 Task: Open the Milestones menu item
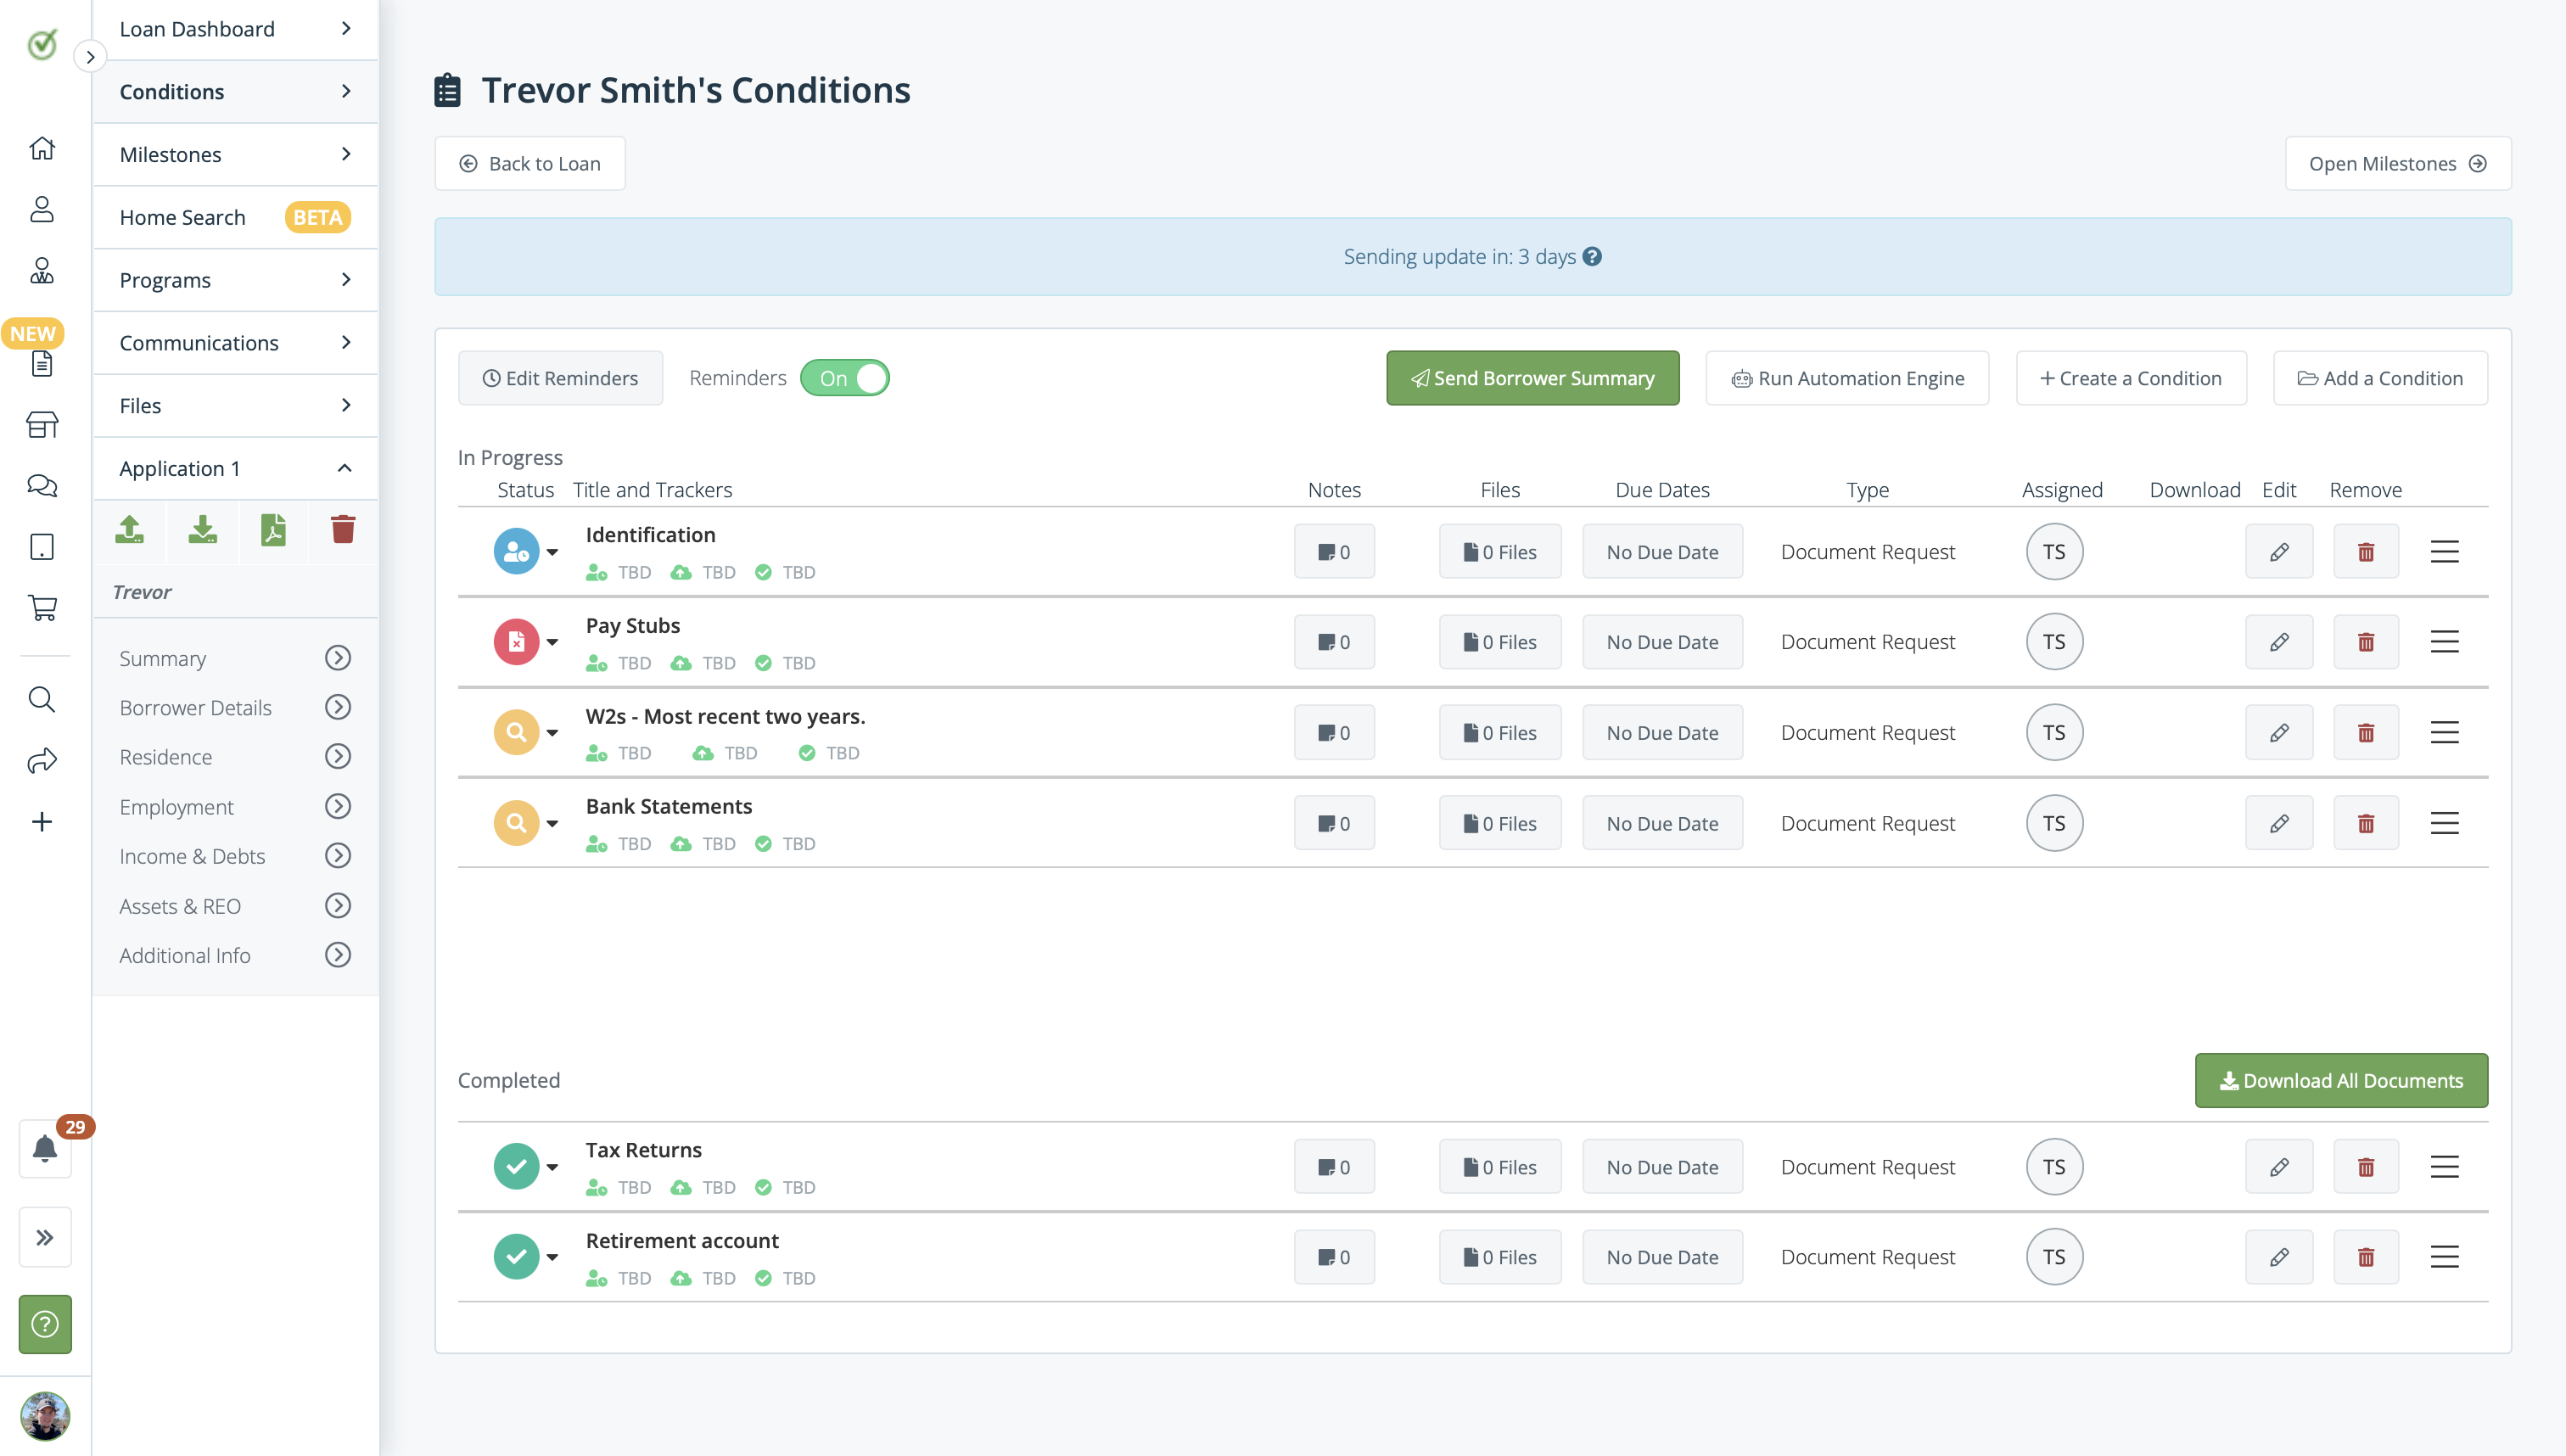(x=236, y=154)
